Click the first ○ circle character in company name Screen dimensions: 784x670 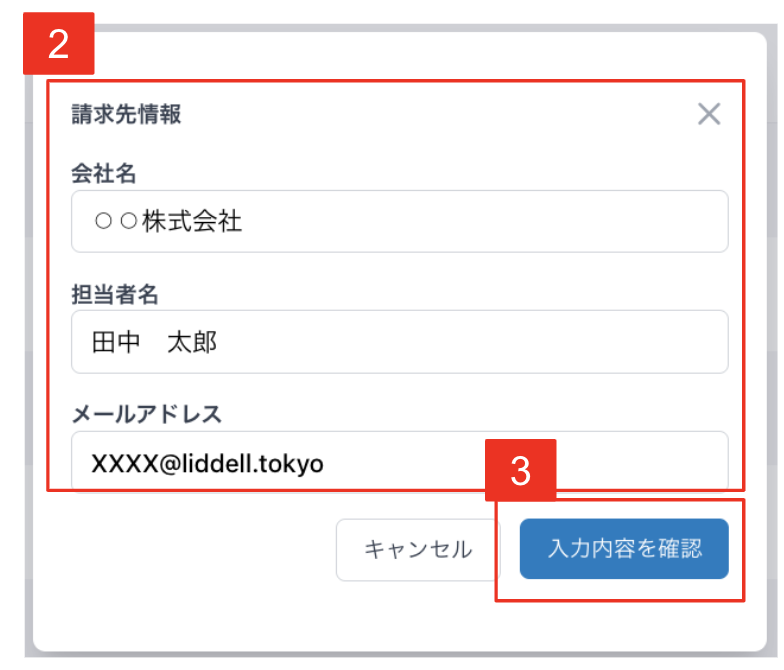click(104, 221)
